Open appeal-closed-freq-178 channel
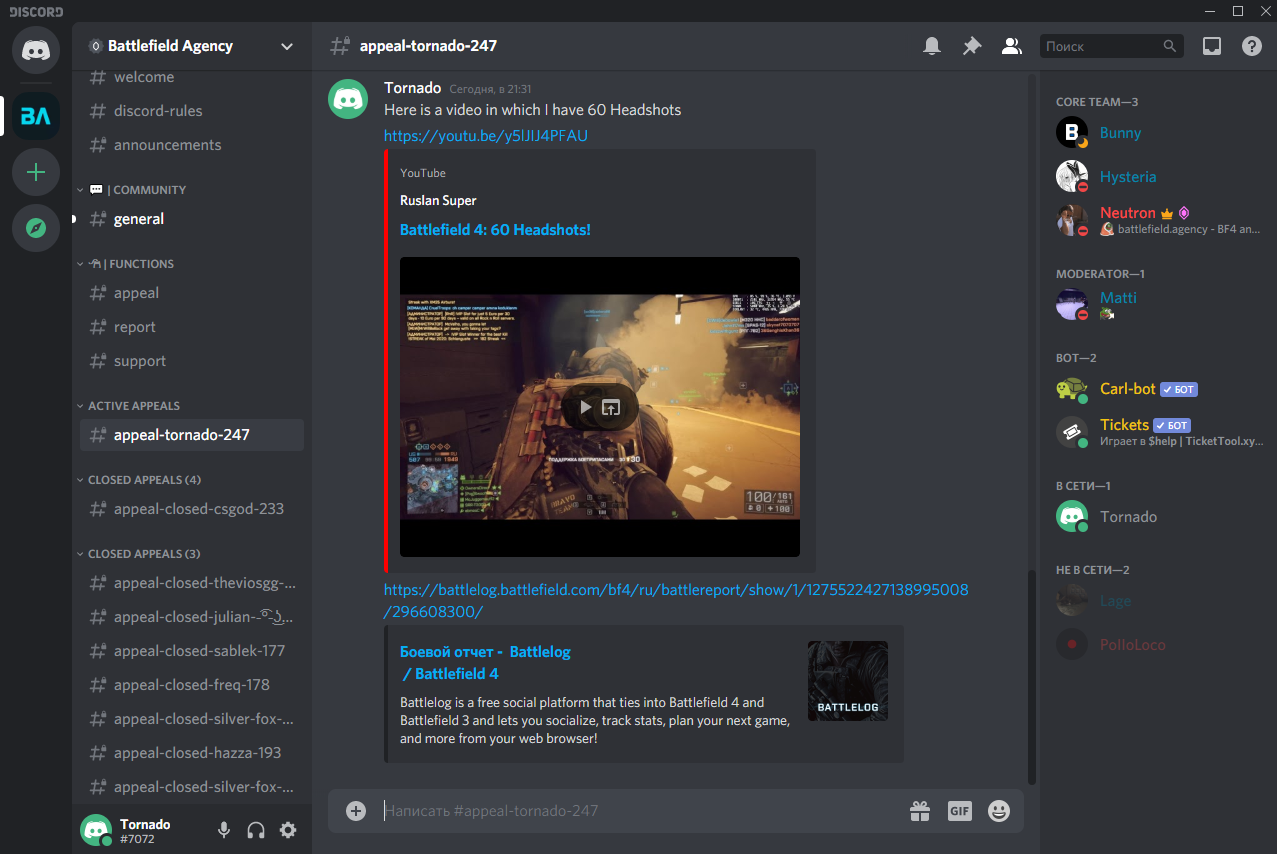The width and height of the screenshot is (1277, 854). click(x=192, y=685)
